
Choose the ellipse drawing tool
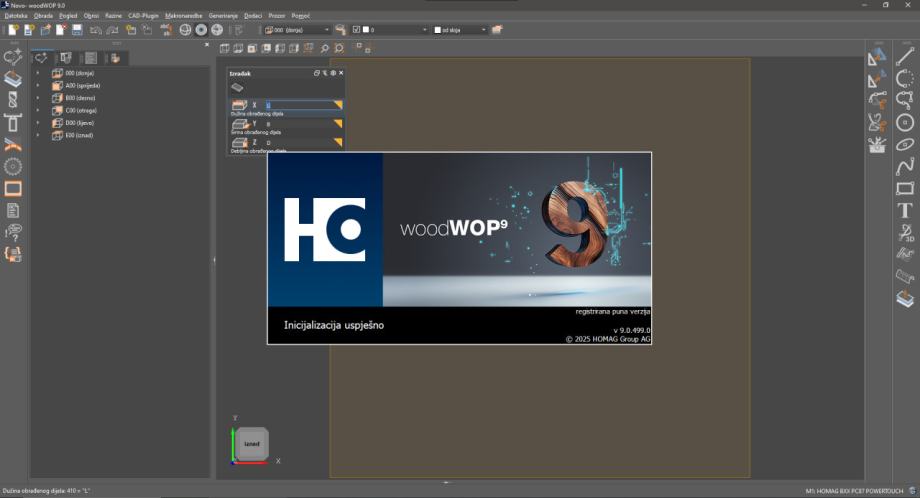tap(905, 144)
